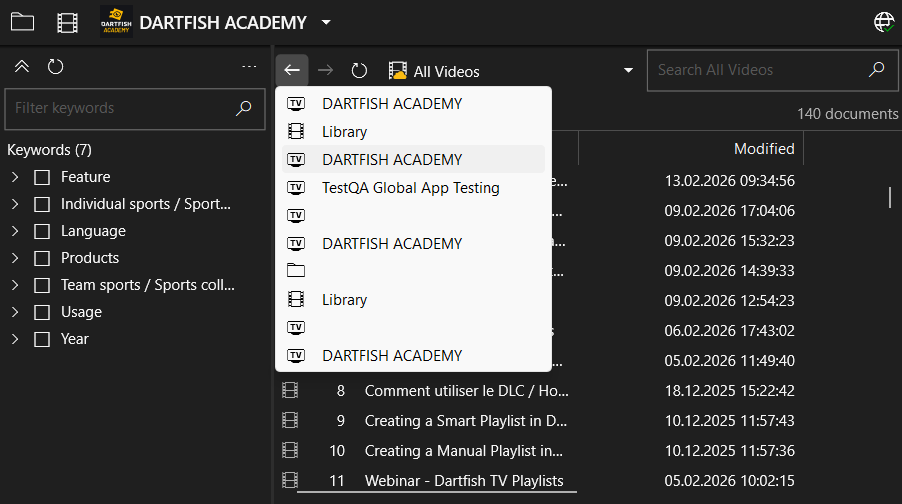
Task: Check the Individual sports keyword checkbox
Action: click(42, 204)
